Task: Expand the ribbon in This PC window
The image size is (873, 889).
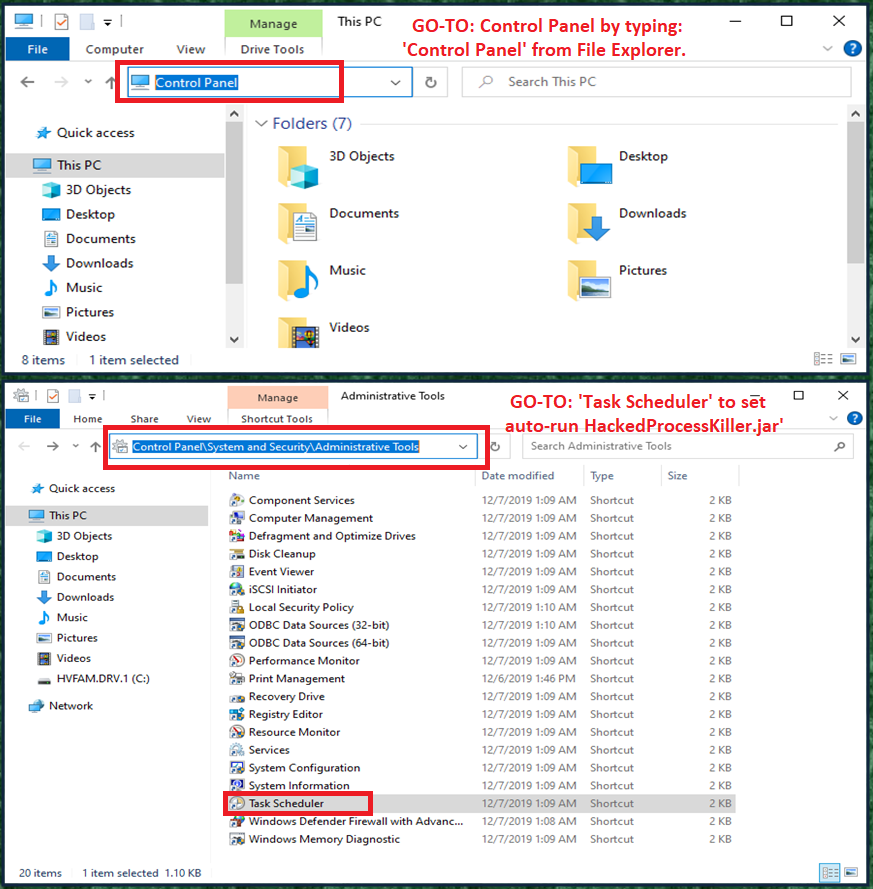Action: click(x=827, y=49)
